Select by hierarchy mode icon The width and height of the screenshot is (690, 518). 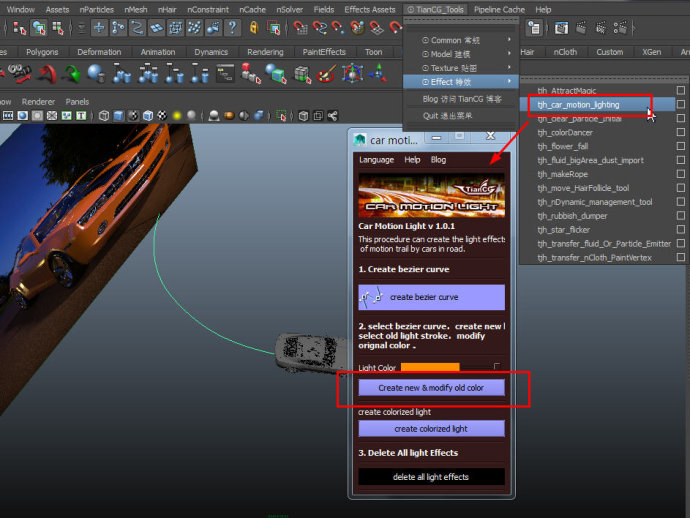19,28
